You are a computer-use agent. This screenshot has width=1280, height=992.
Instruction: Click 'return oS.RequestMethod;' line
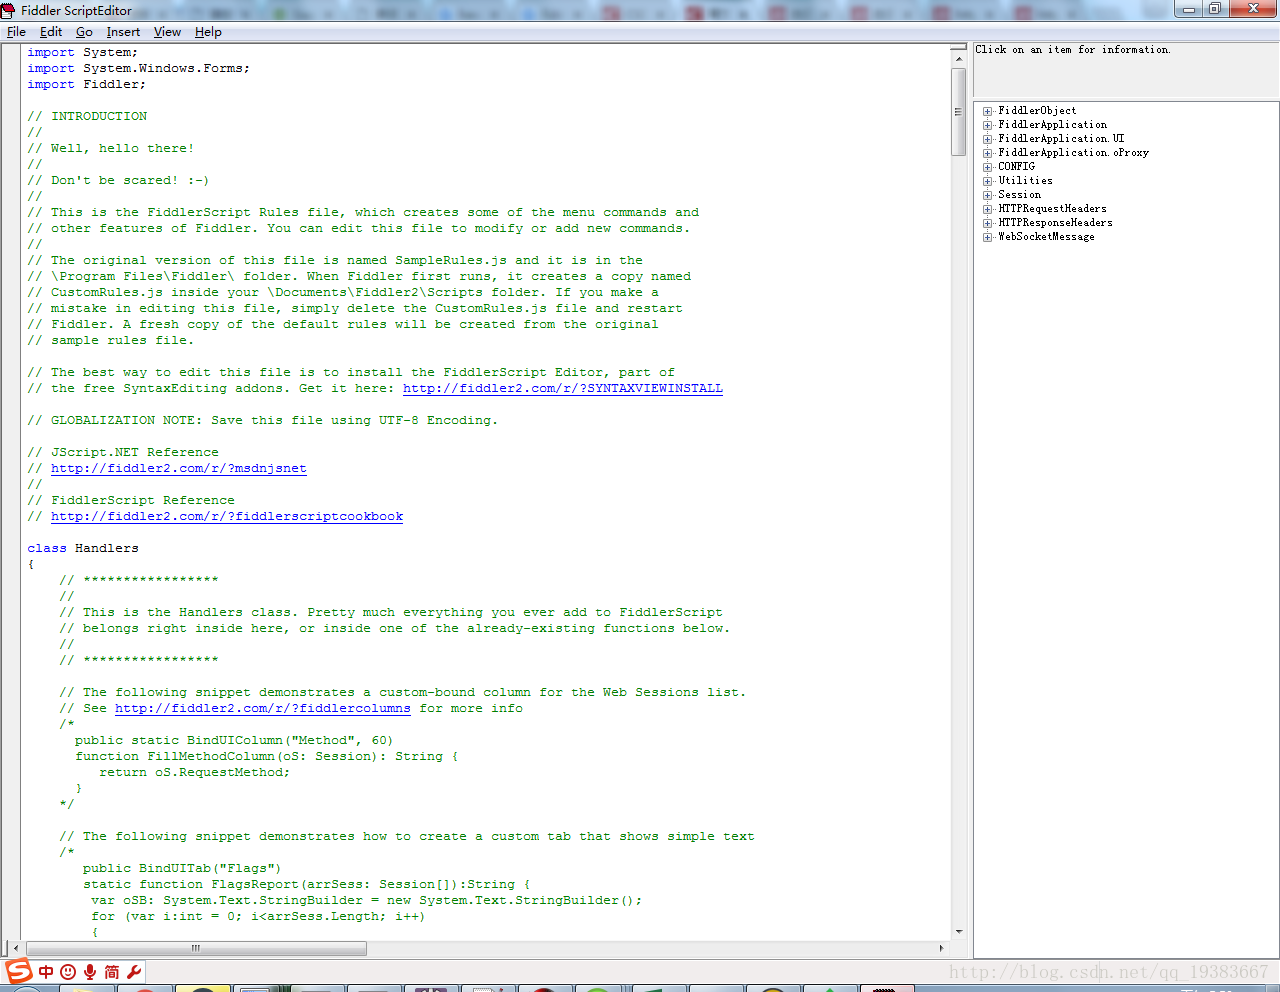click(x=195, y=772)
